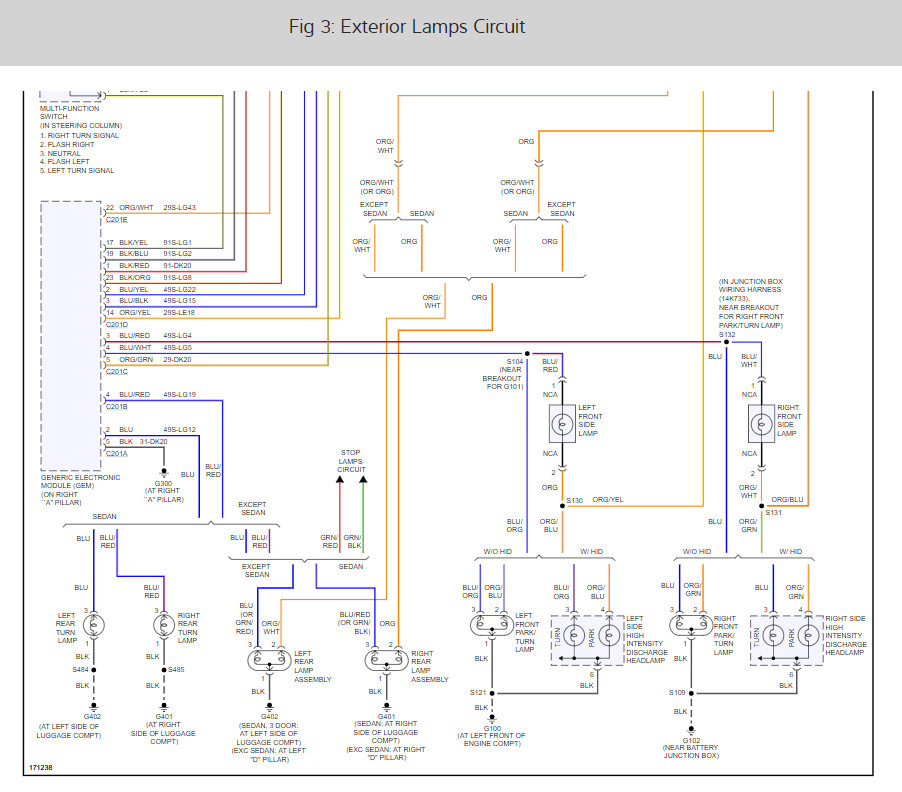This screenshot has width=902, height=792.
Task: Click the circuit code '29-DK20'
Action: coord(177,359)
